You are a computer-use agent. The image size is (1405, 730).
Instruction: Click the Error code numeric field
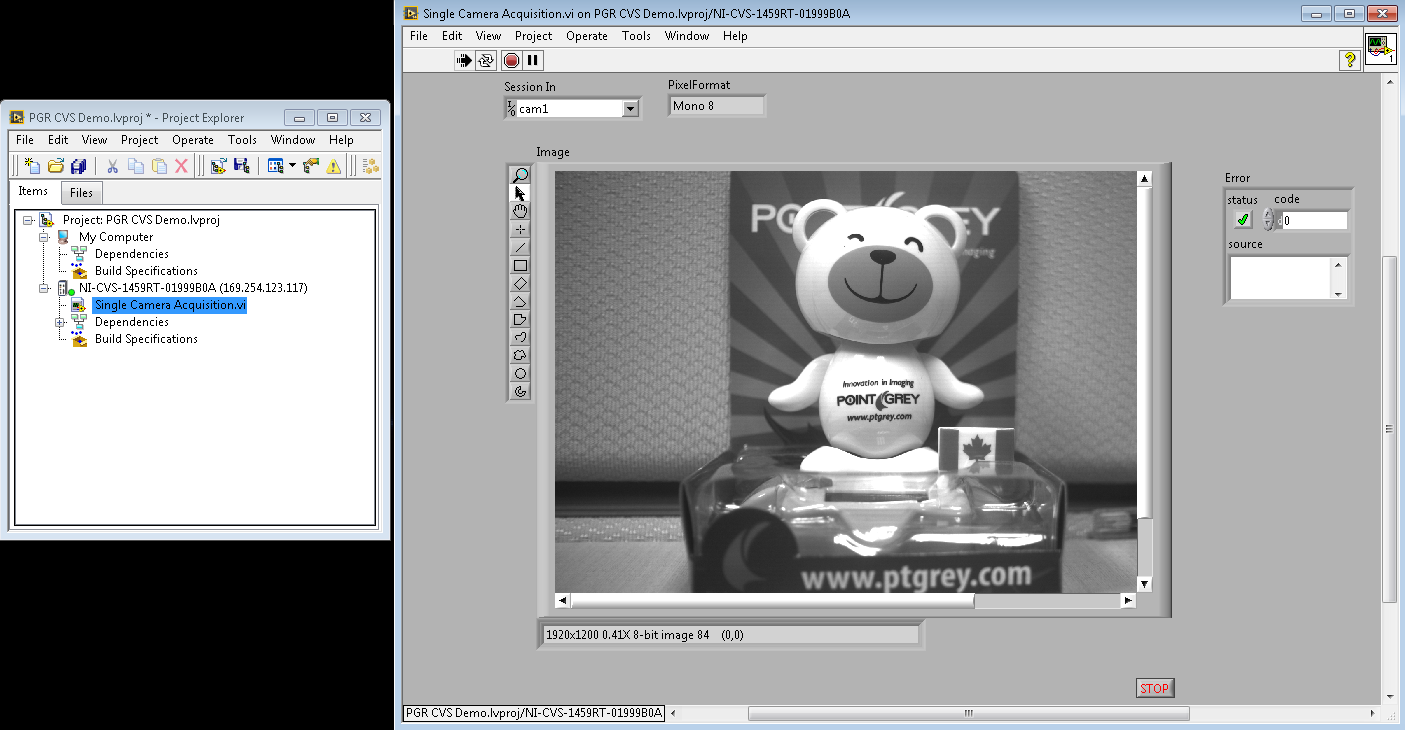tap(1314, 221)
